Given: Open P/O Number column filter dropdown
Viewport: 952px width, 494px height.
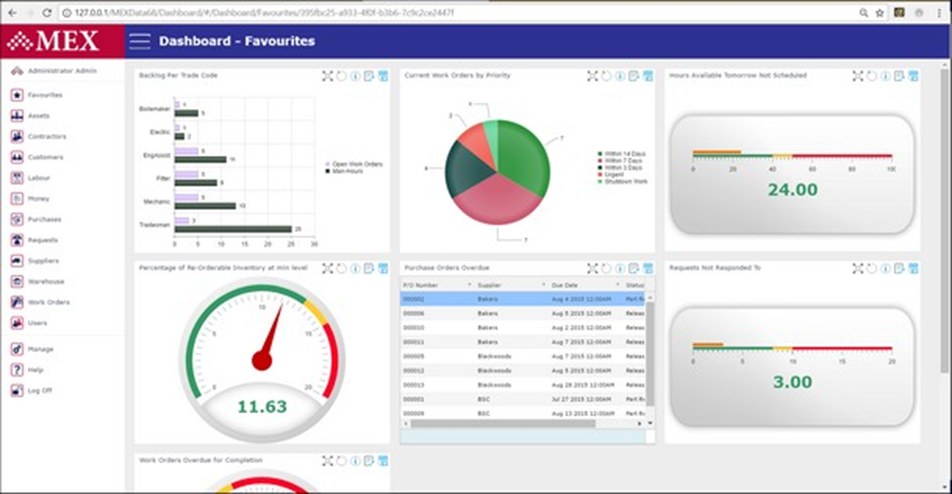Looking at the screenshot, I should (x=469, y=285).
